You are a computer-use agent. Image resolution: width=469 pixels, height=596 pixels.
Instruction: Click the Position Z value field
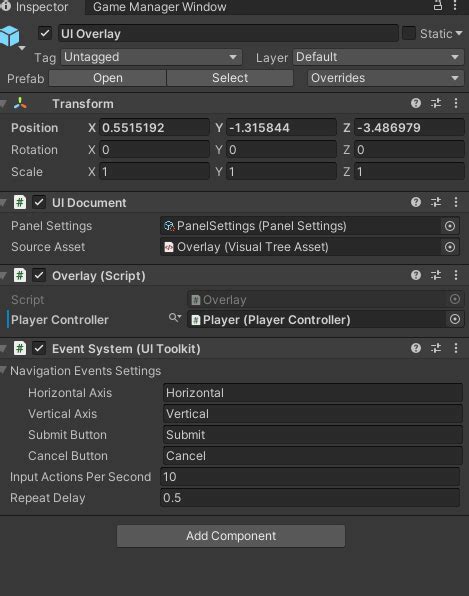(x=409, y=128)
